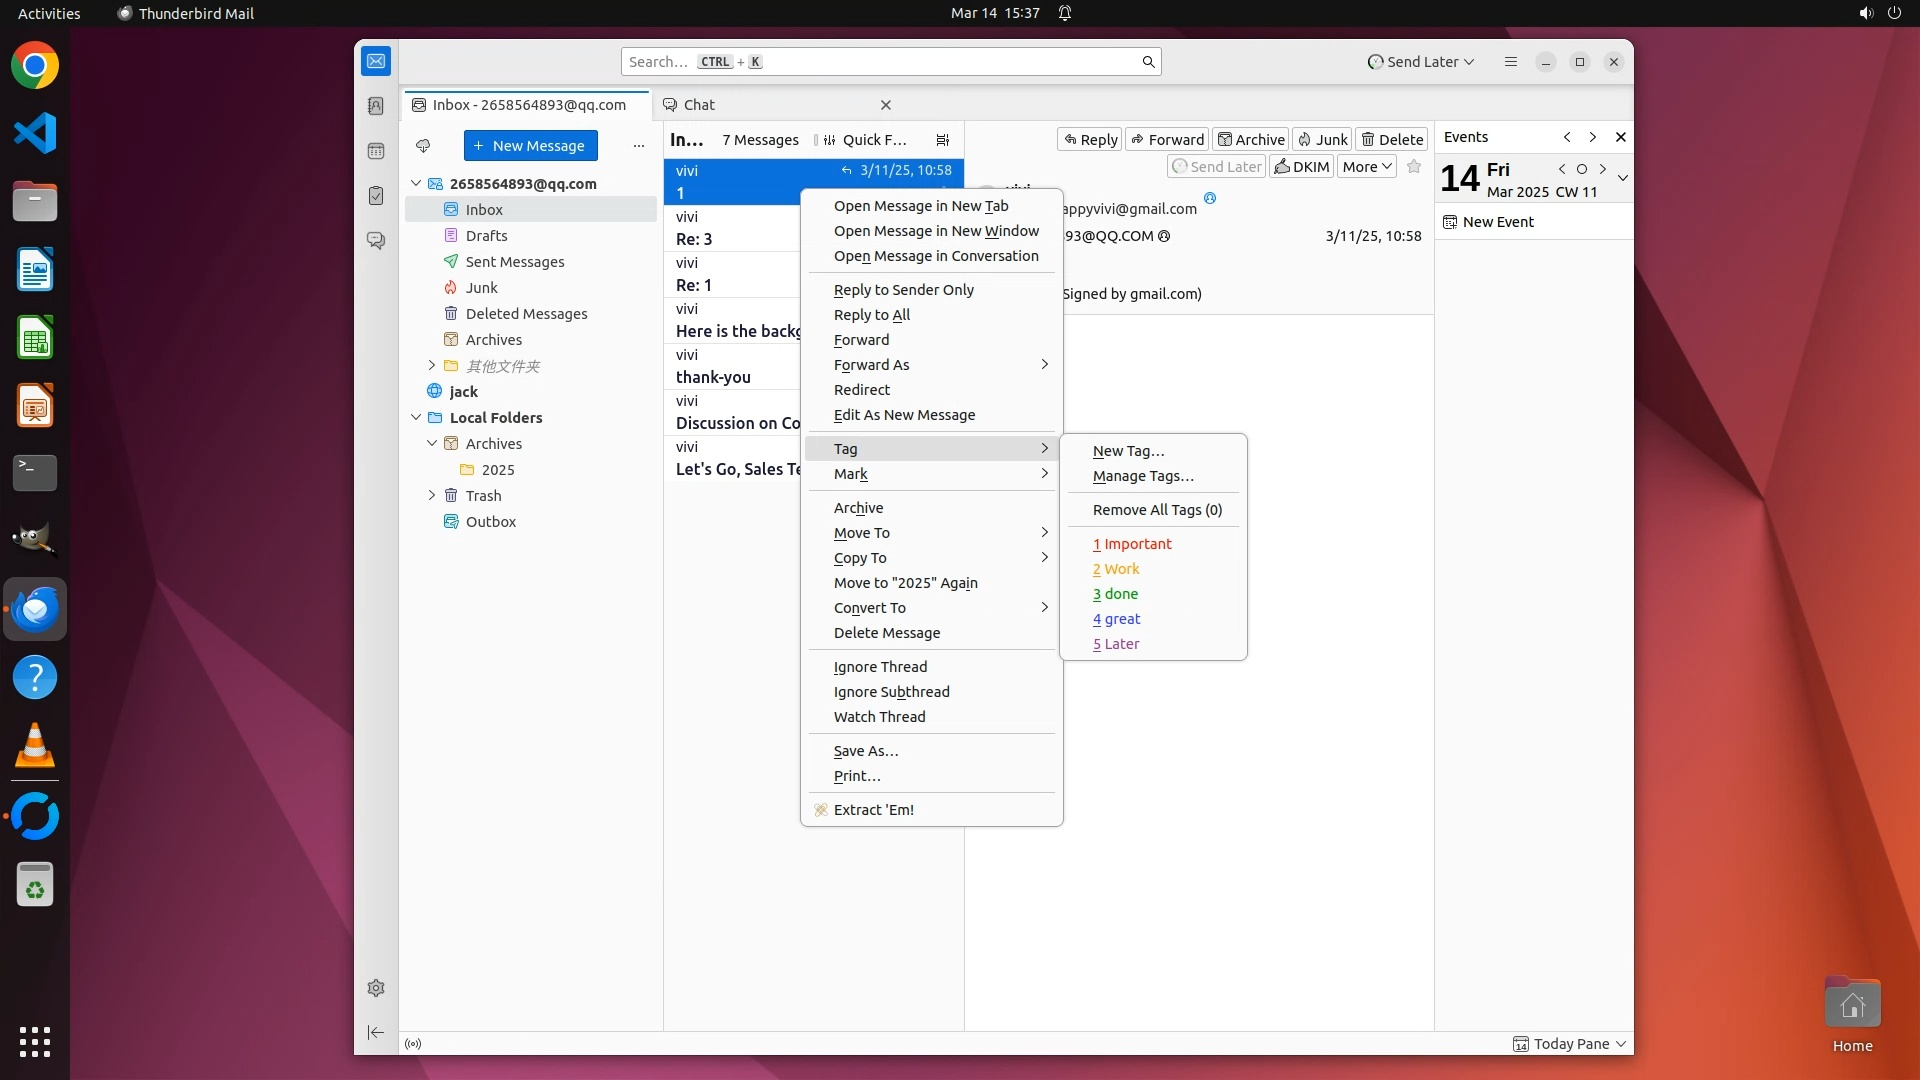Collapse the Local Folders tree
The image size is (1920, 1080).
pyautogui.click(x=416, y=418)
